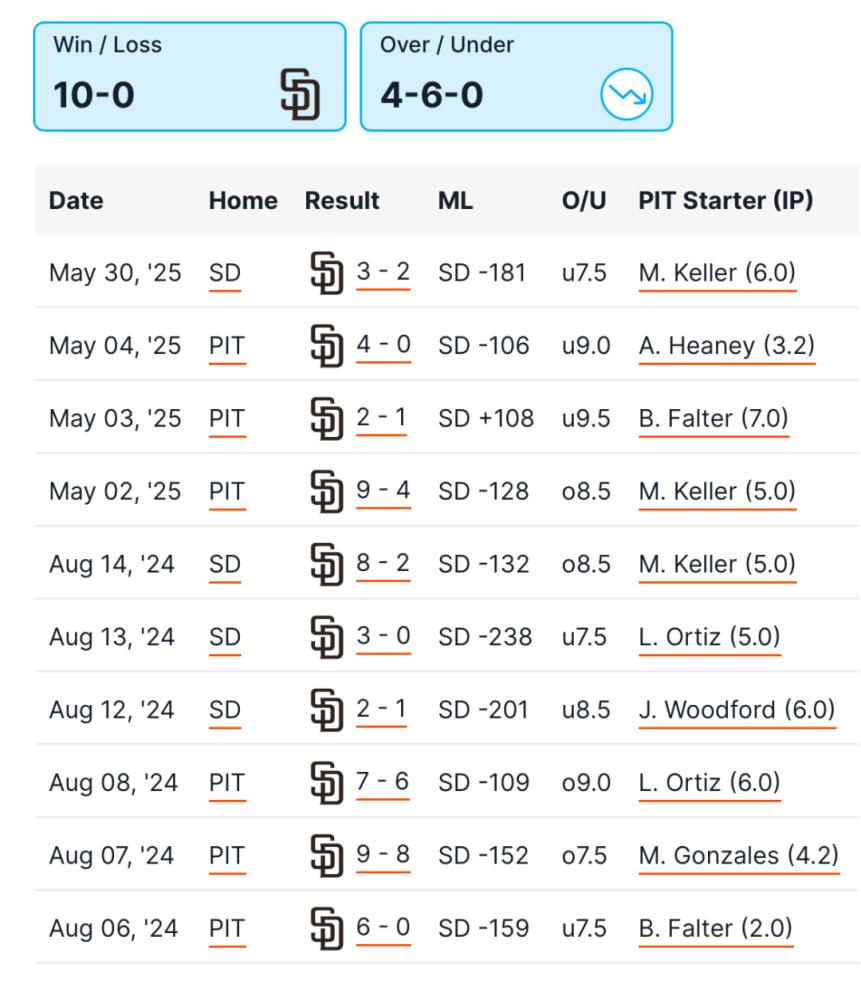This screenshot has width=861, height=1000.
Task: Click Padres logo in May 30, '25 row
Action: 327,273
